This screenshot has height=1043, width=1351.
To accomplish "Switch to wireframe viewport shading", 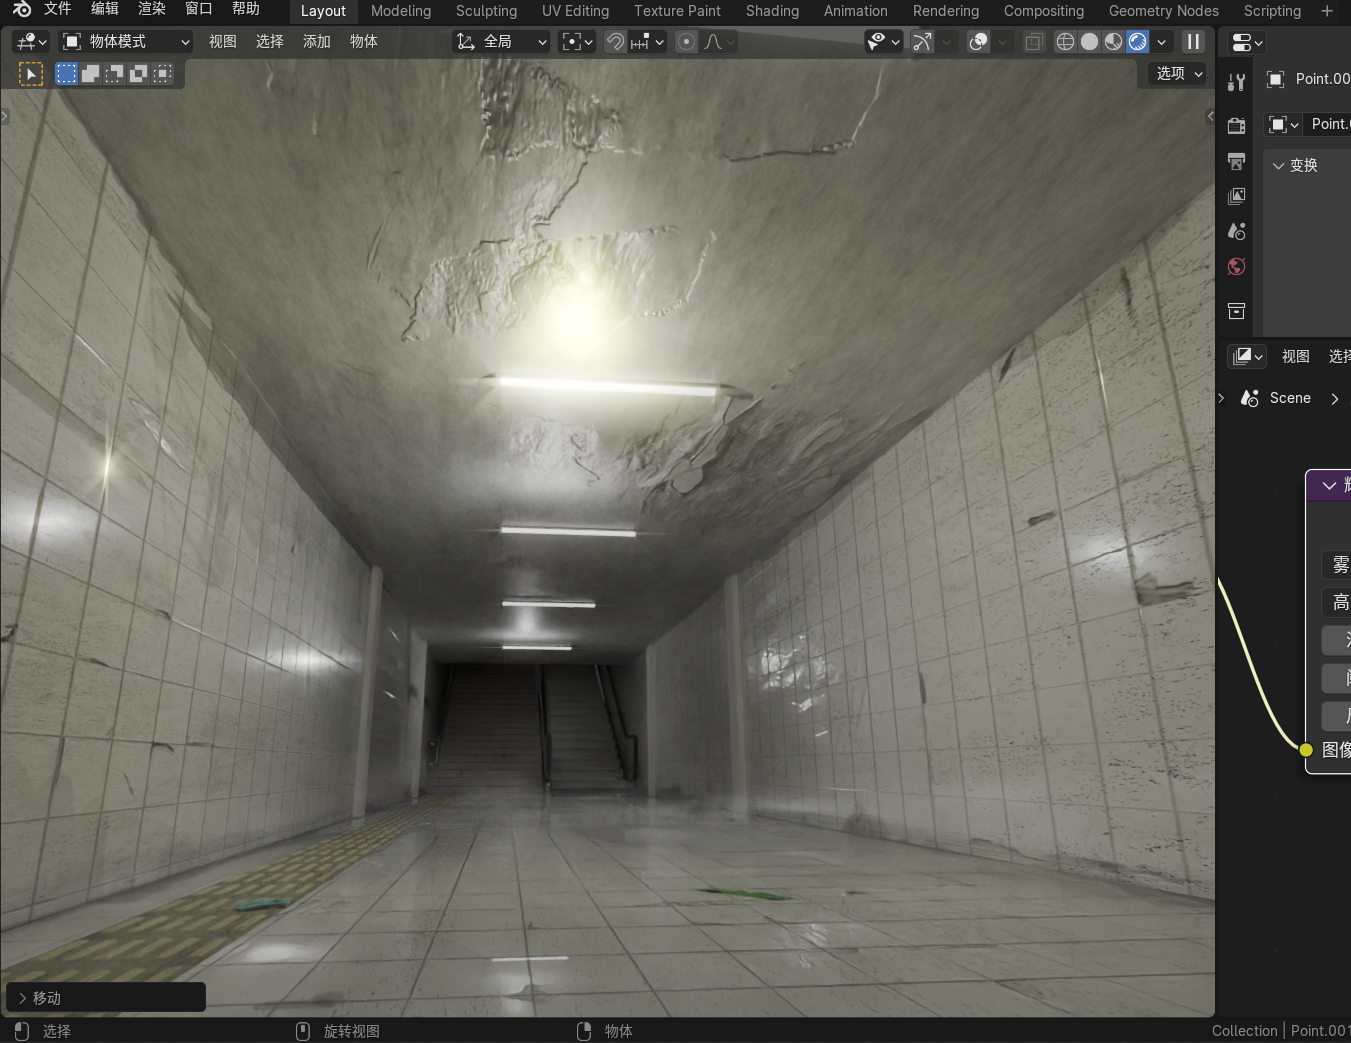I will [x=1065, y=41].
